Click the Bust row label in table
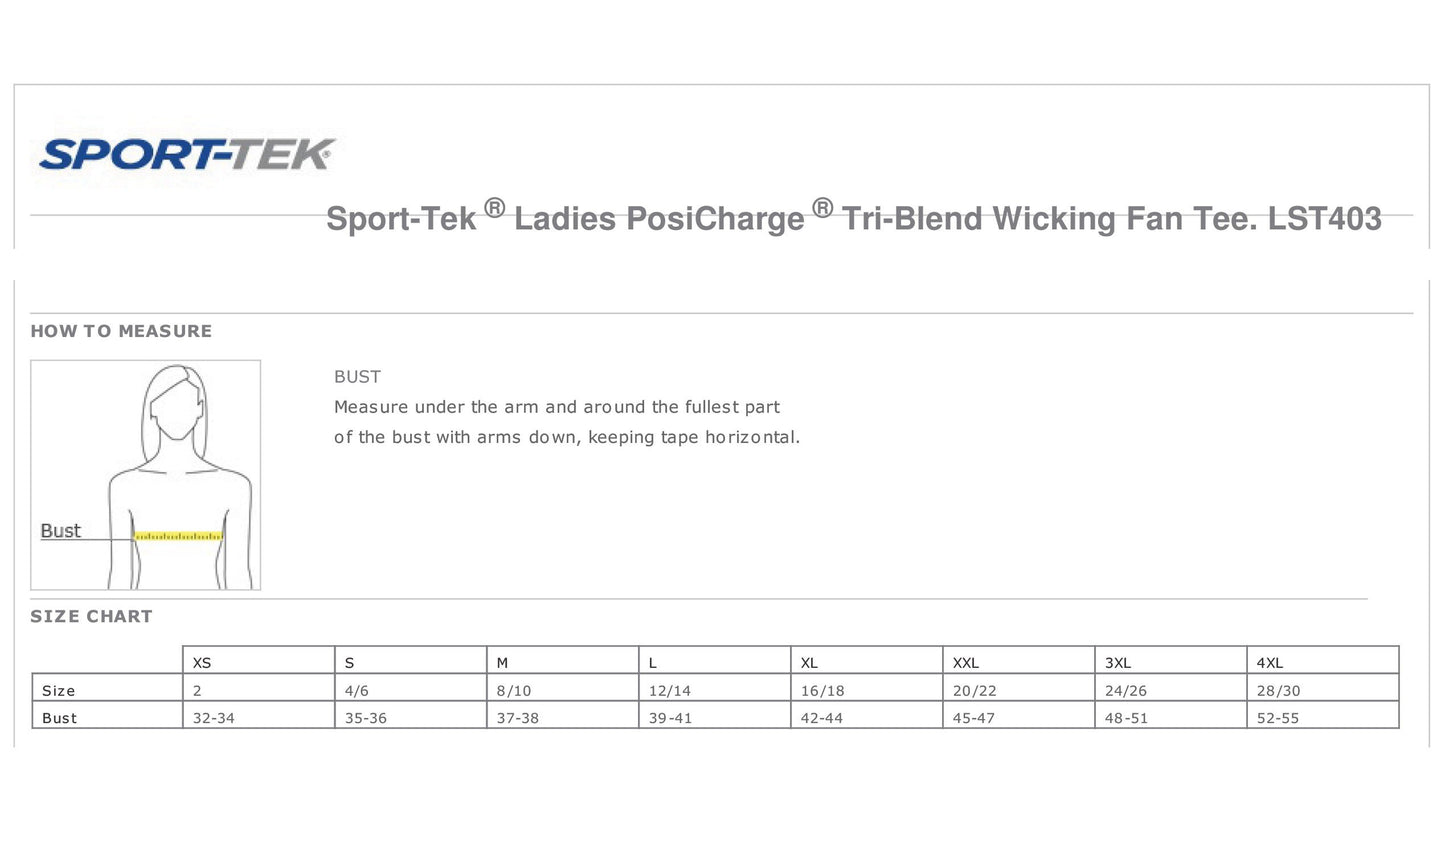Screen dimensions: 1445x846 59,718
